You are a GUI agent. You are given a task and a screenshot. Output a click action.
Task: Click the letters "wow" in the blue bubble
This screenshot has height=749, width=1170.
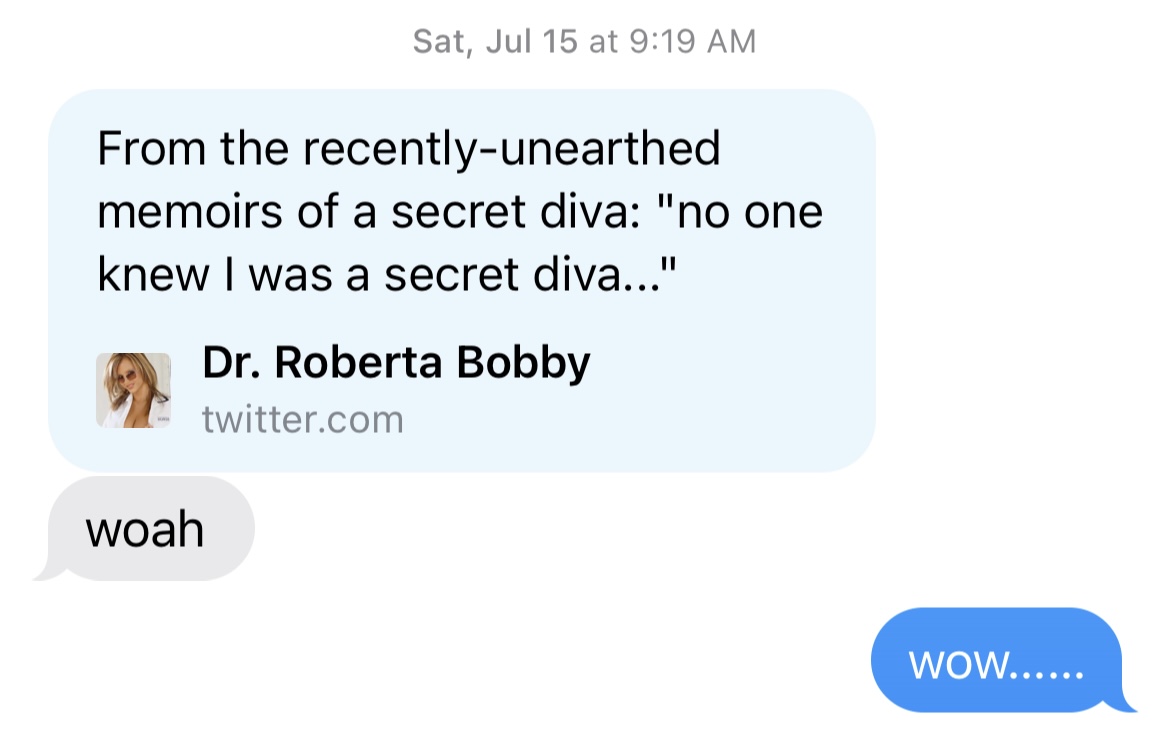tap(959, 664)
